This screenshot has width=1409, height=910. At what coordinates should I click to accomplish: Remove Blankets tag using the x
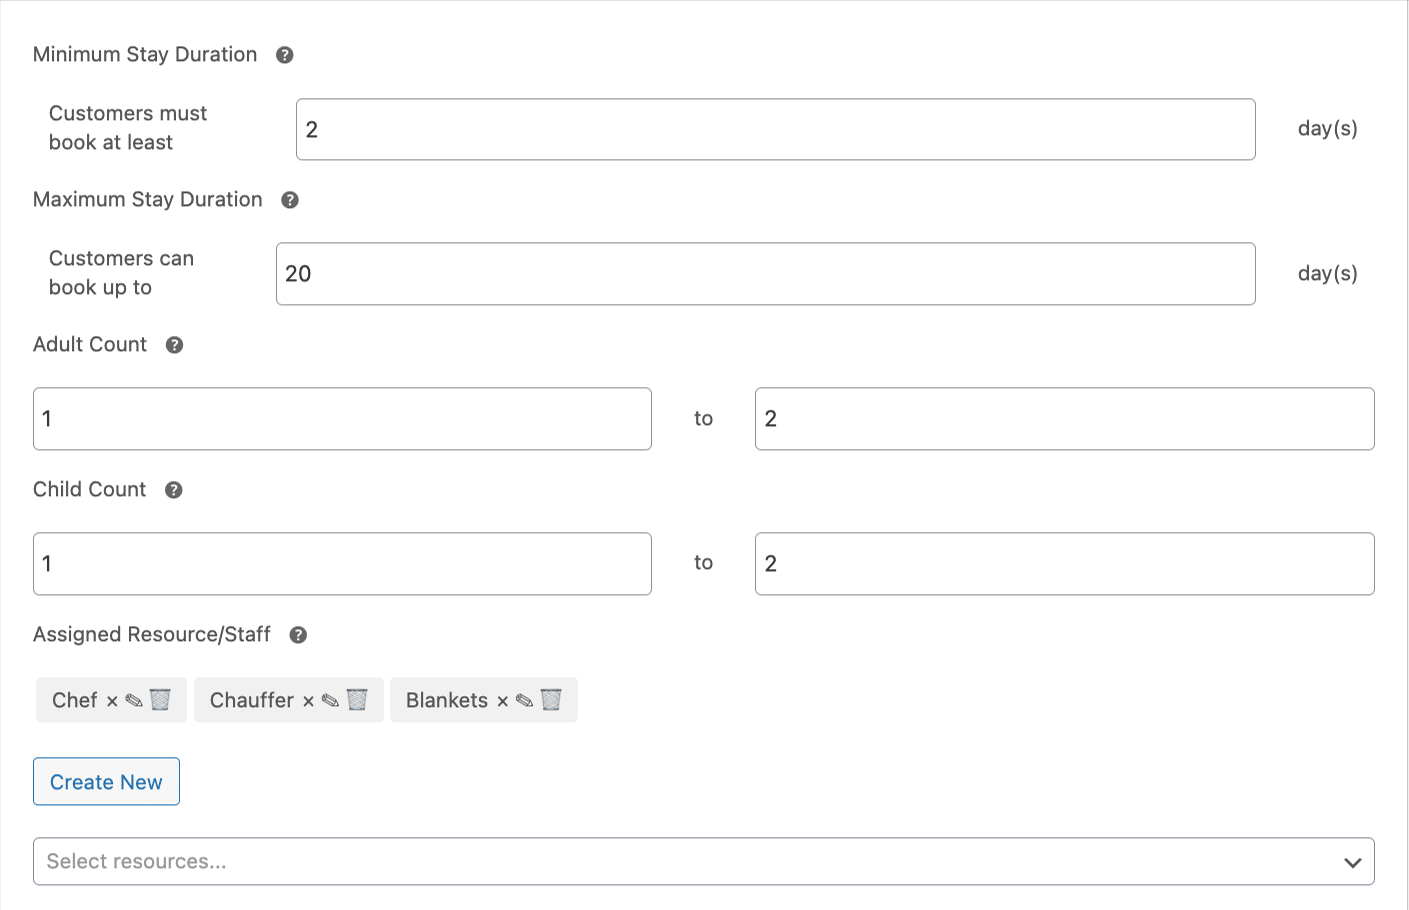502,701
